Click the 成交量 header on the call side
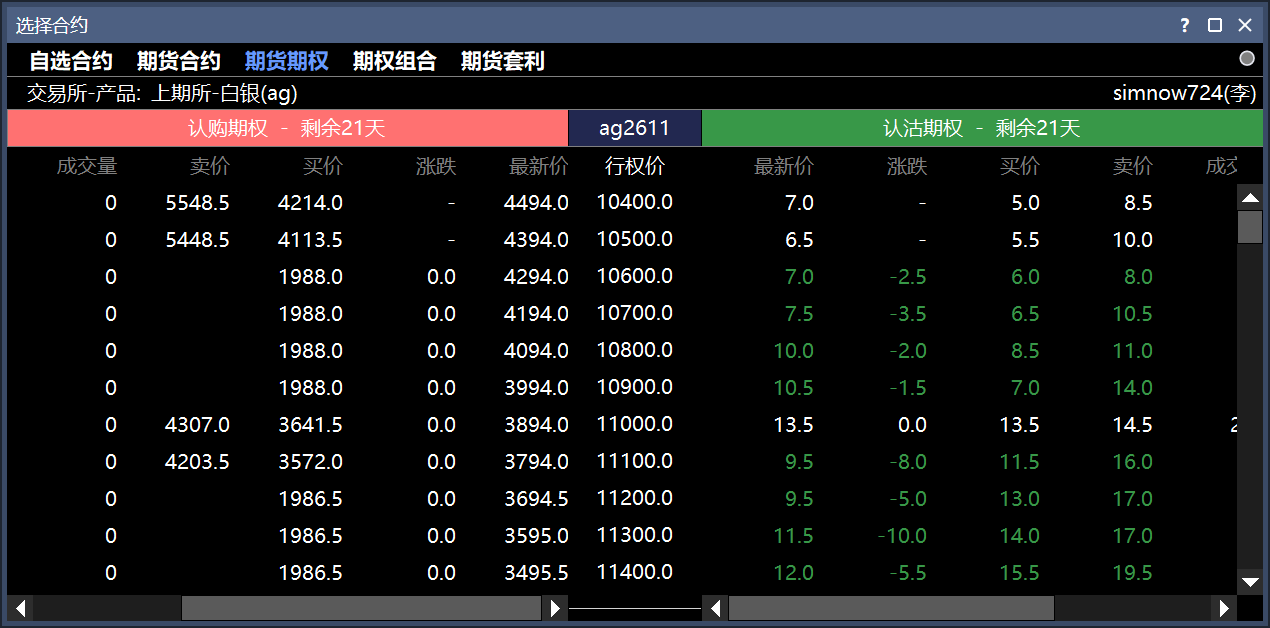 (87, 166)
